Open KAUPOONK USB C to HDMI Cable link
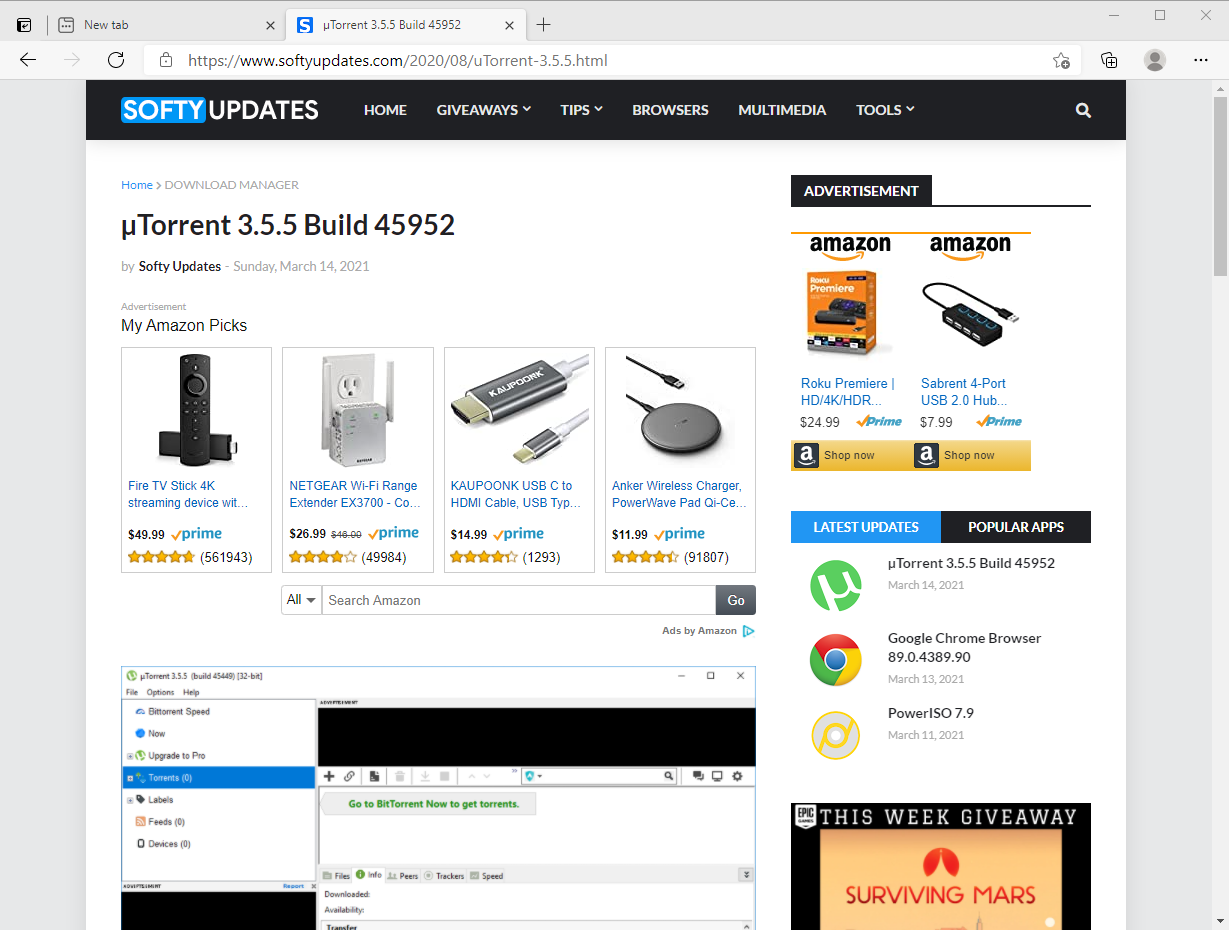The image size is (1229, 930). (x=514, y=494)
